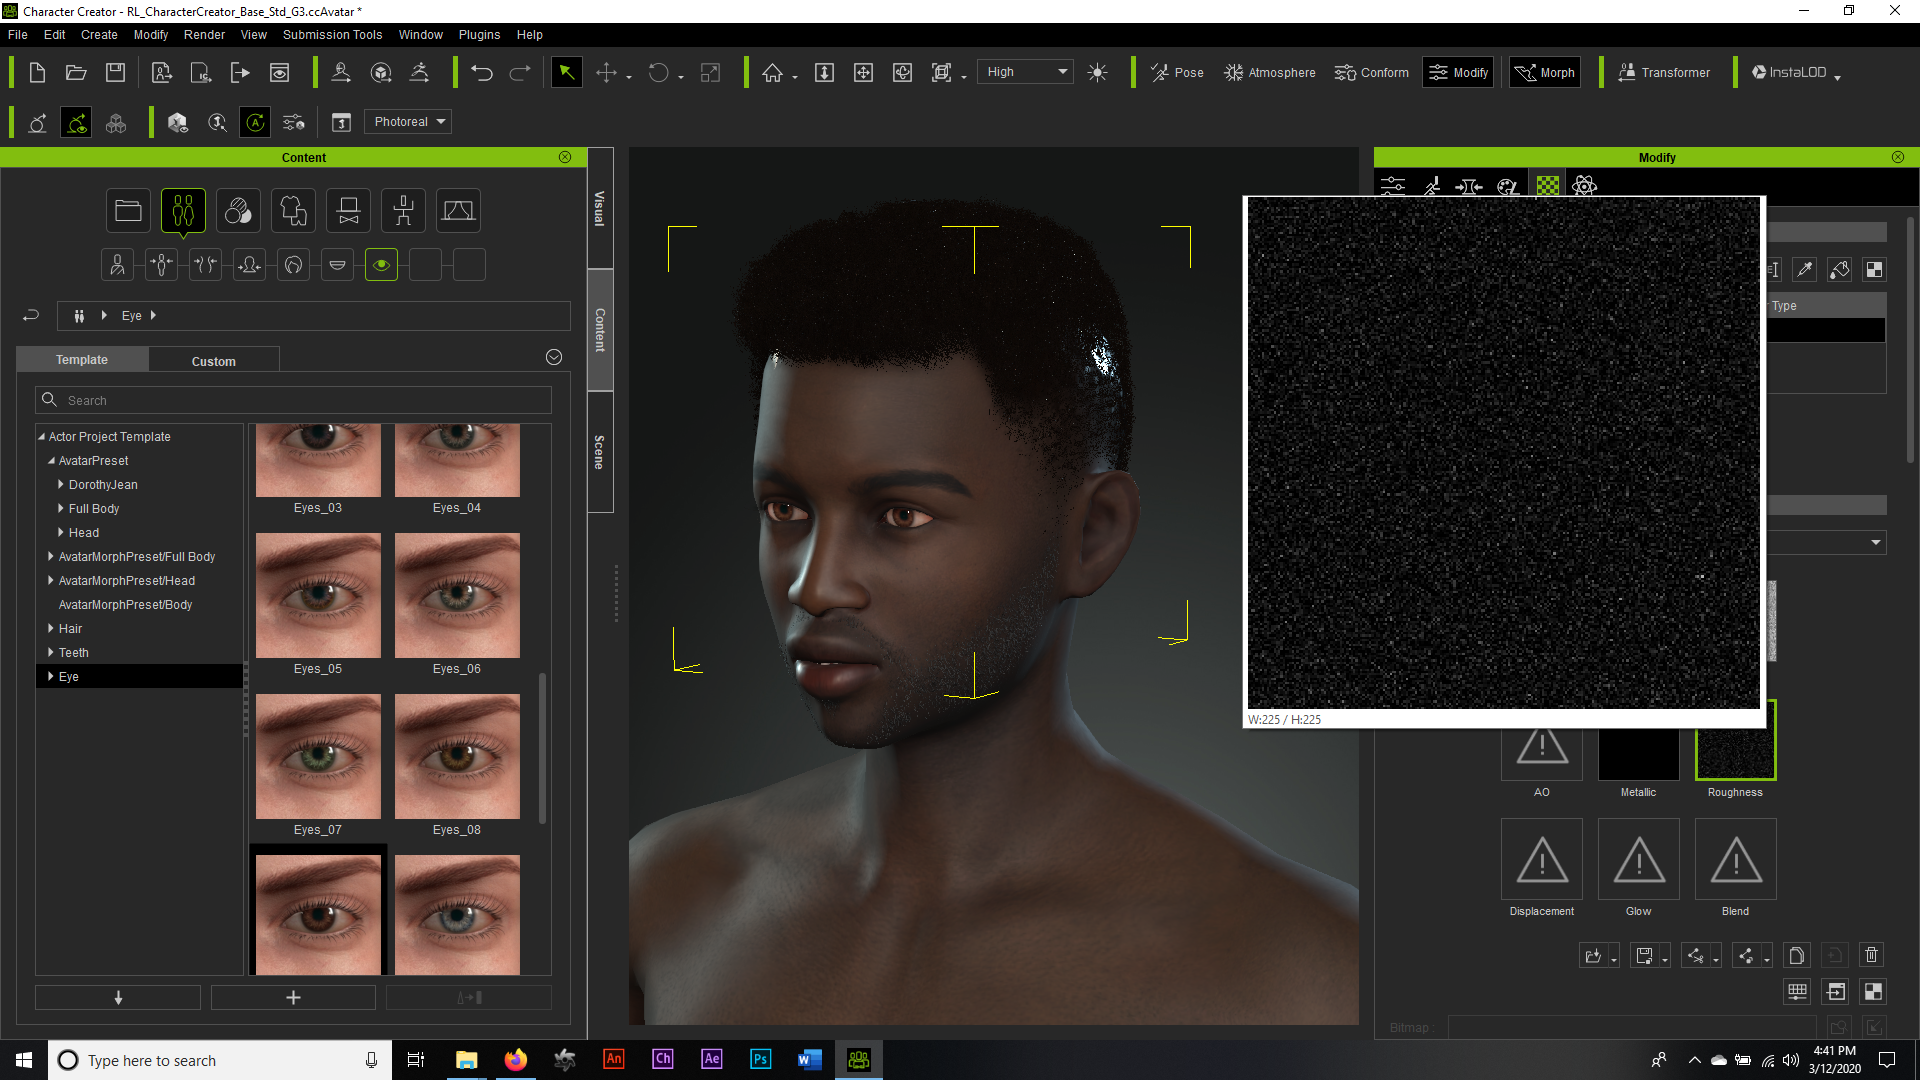The width and height of the screenshot is (1920, 1080).
Task: Click the save texture icon
Action: pyautogui.click(x=1644, y=955)
